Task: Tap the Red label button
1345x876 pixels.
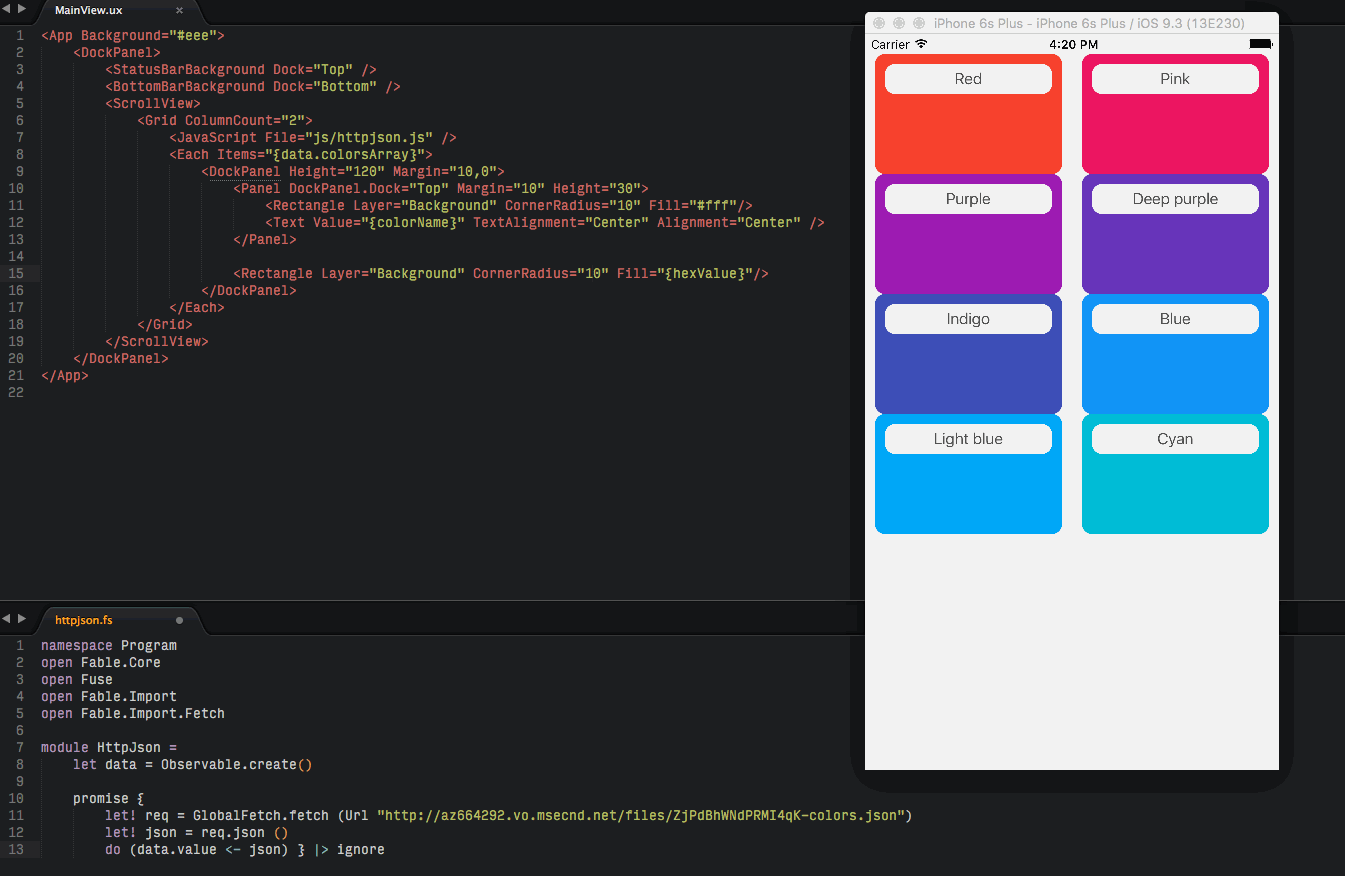Action: (x=968, y=79)
